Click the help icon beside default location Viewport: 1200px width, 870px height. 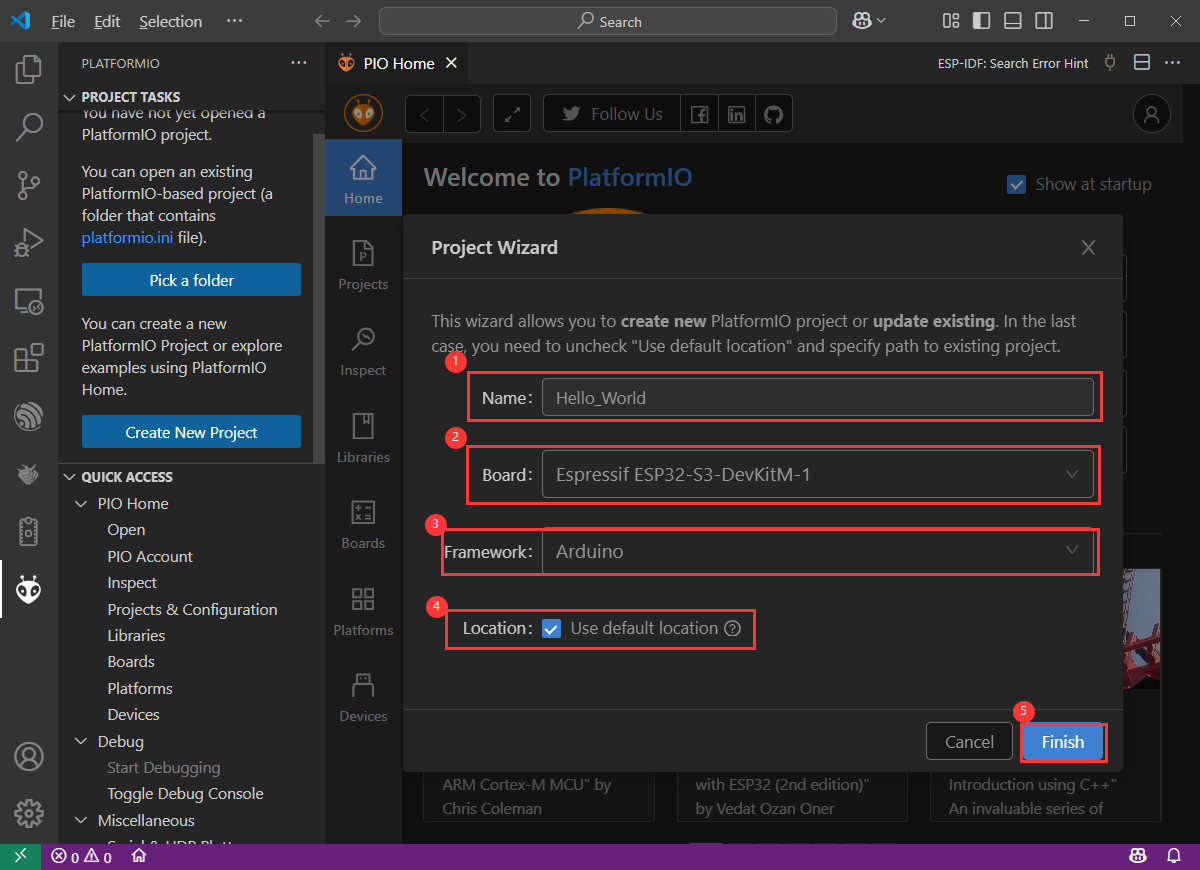732,629
